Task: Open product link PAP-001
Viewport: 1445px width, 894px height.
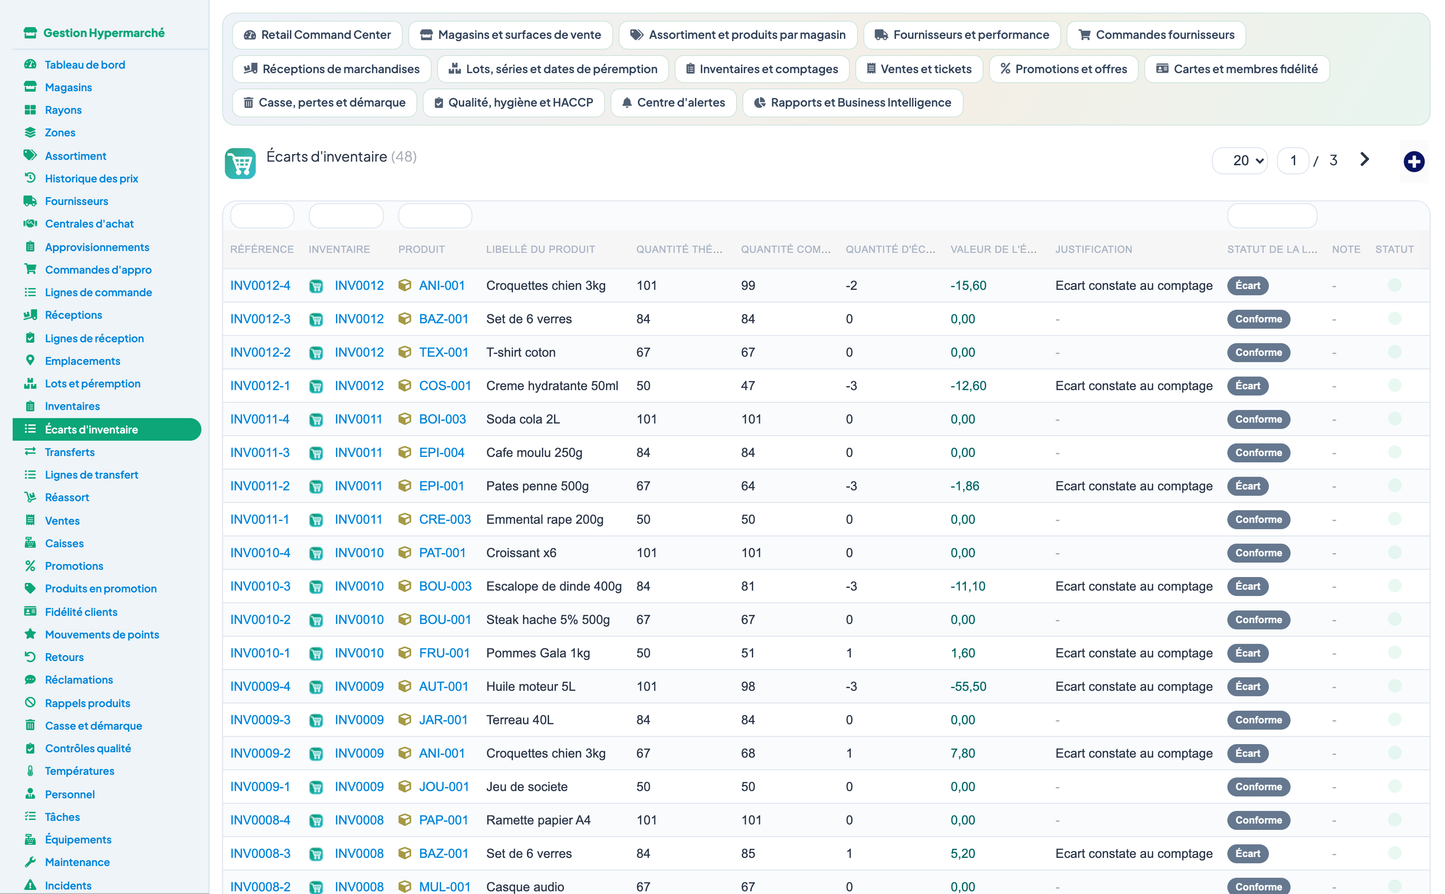Action: (444, 820)
